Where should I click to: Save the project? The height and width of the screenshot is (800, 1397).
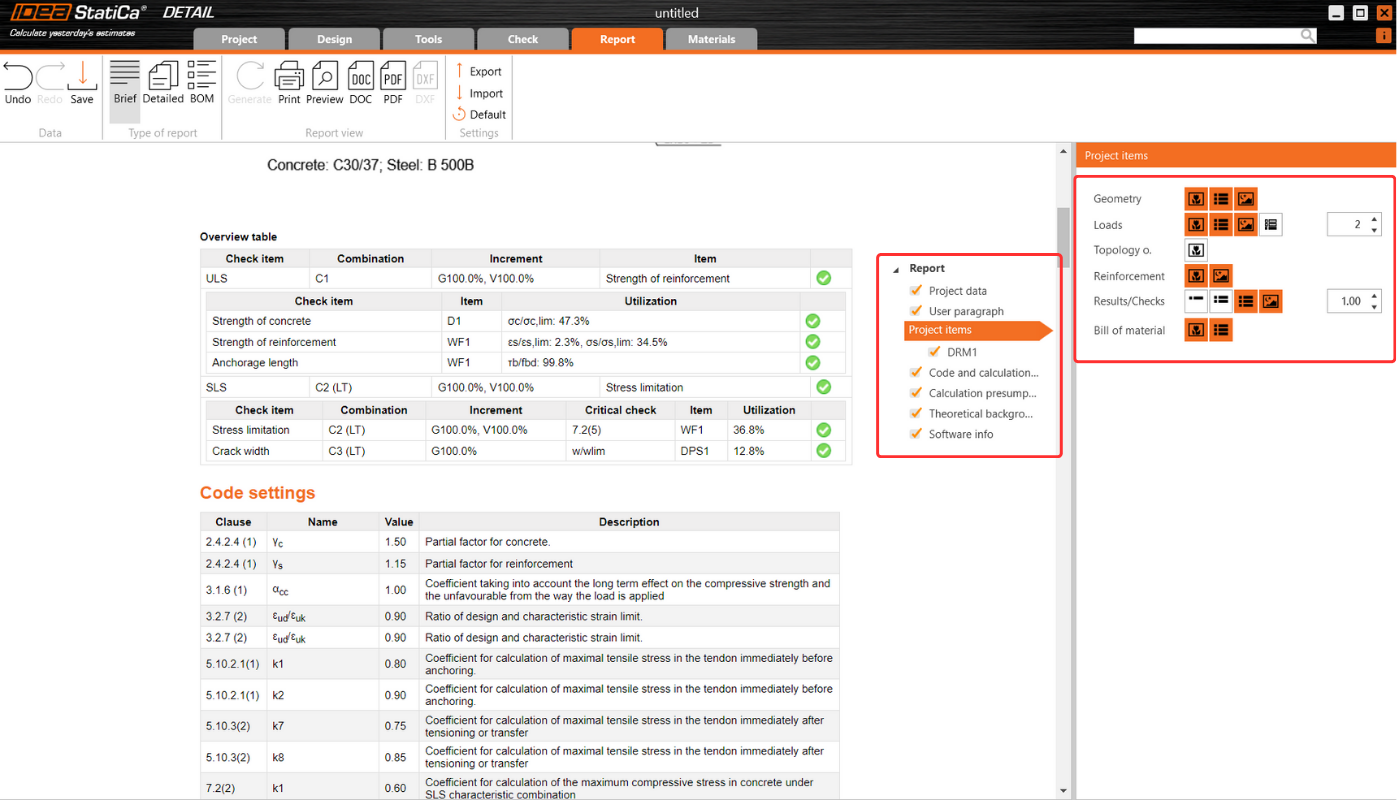(81, 85)
